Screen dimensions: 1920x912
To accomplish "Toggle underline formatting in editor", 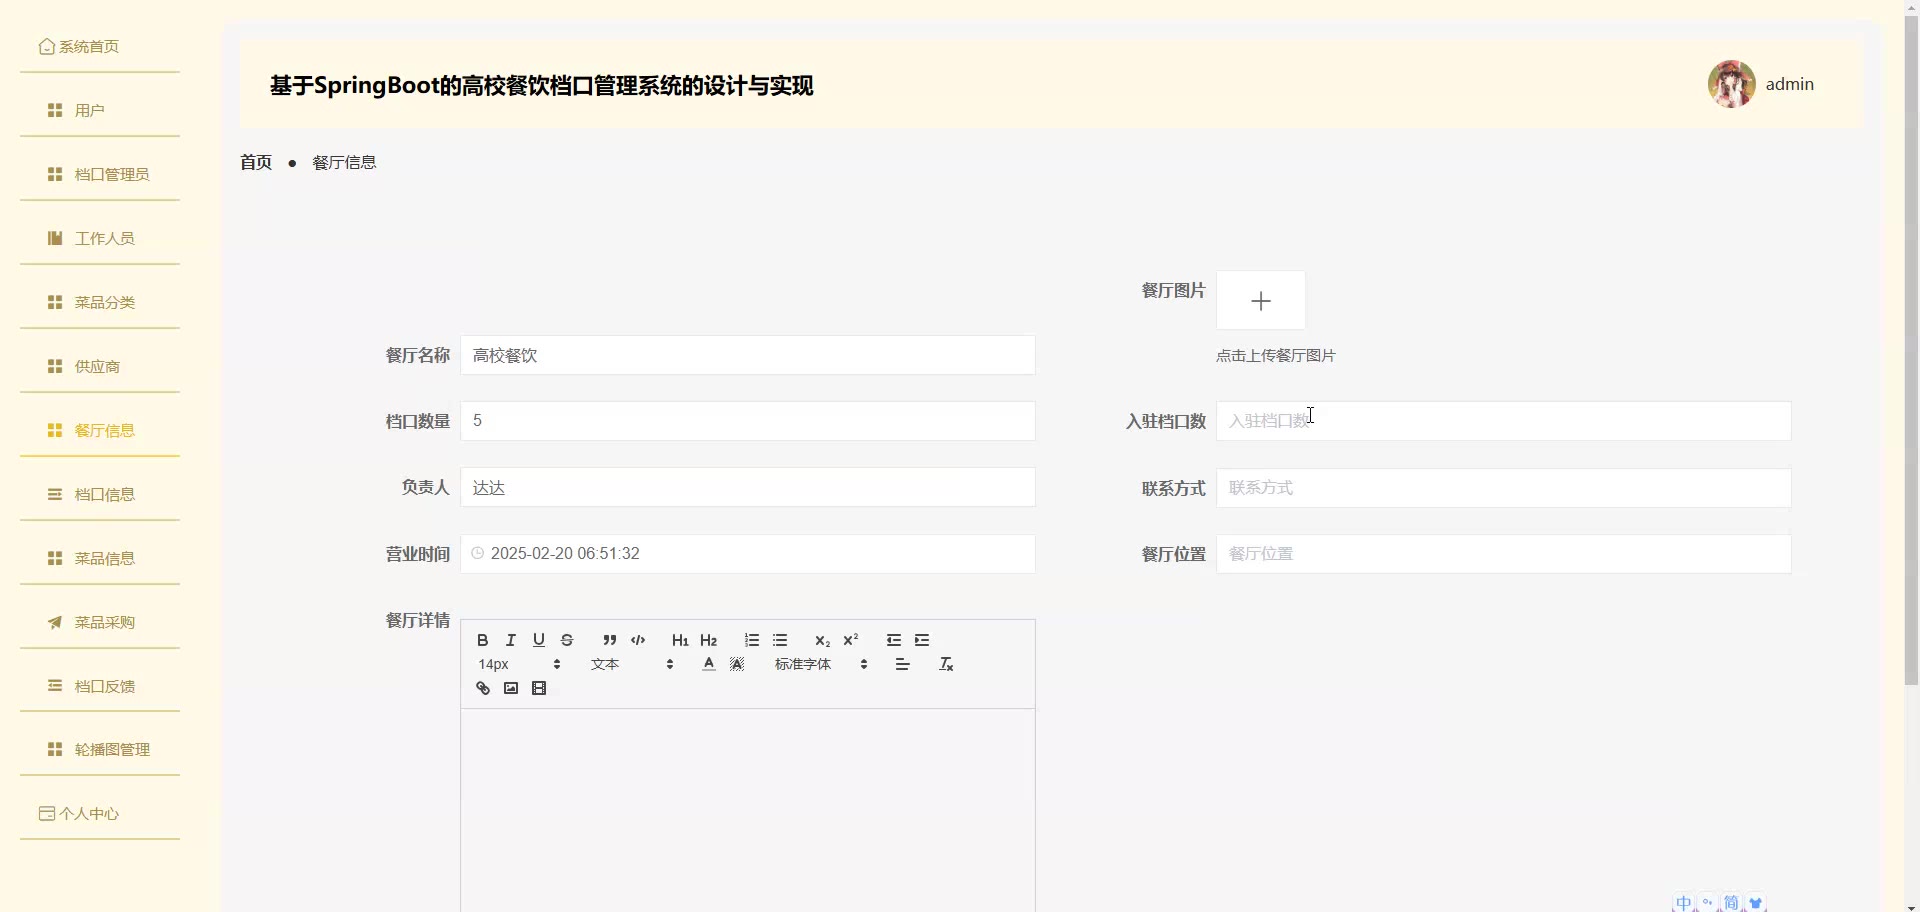I will [539, 640].
